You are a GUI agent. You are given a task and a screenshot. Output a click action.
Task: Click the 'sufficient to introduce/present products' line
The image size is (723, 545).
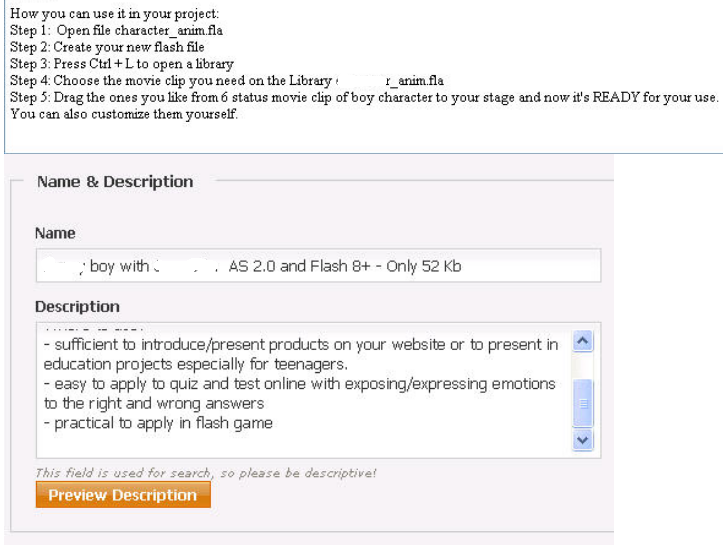click(x=300, y=345)
